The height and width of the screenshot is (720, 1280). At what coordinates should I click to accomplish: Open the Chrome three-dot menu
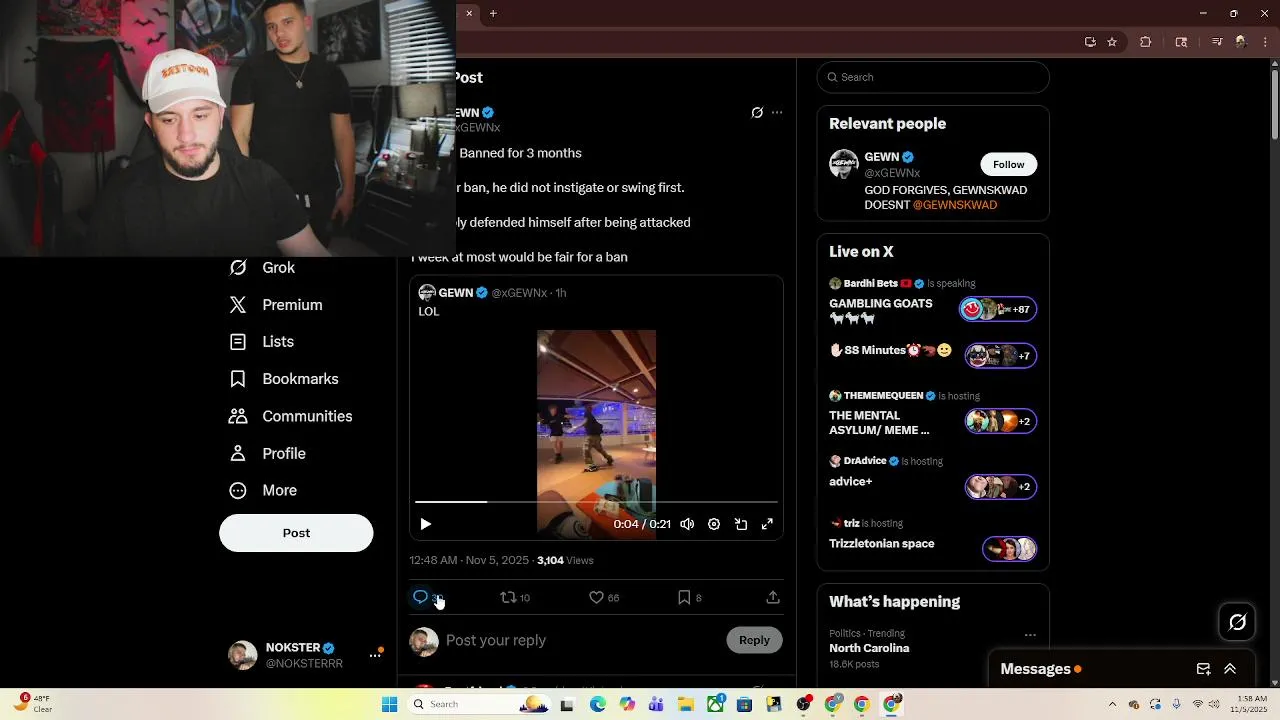point(1264,42)
